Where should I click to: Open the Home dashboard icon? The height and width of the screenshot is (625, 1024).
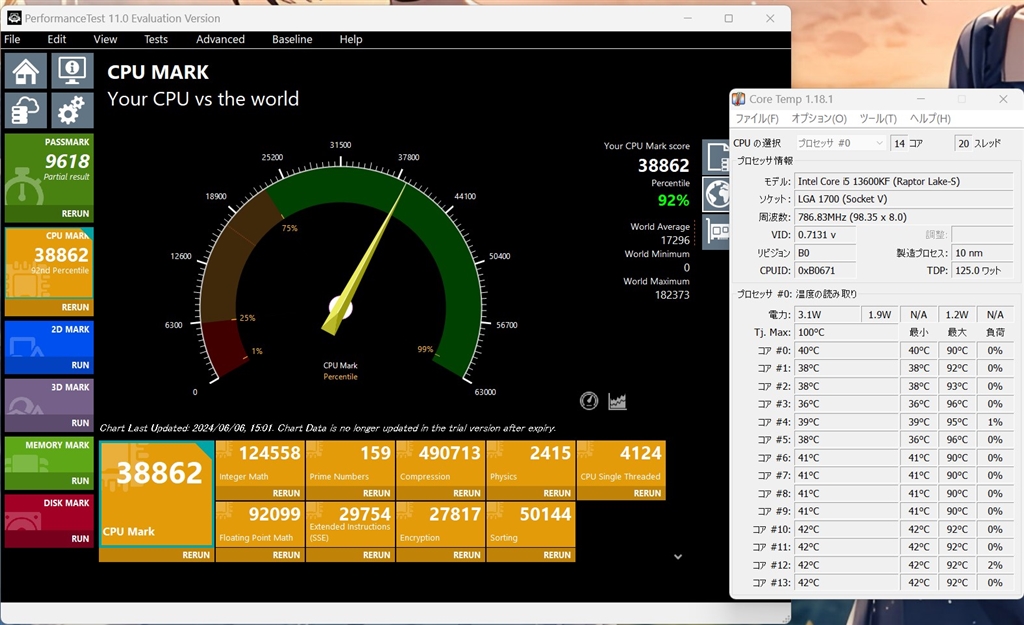(25, 71)
